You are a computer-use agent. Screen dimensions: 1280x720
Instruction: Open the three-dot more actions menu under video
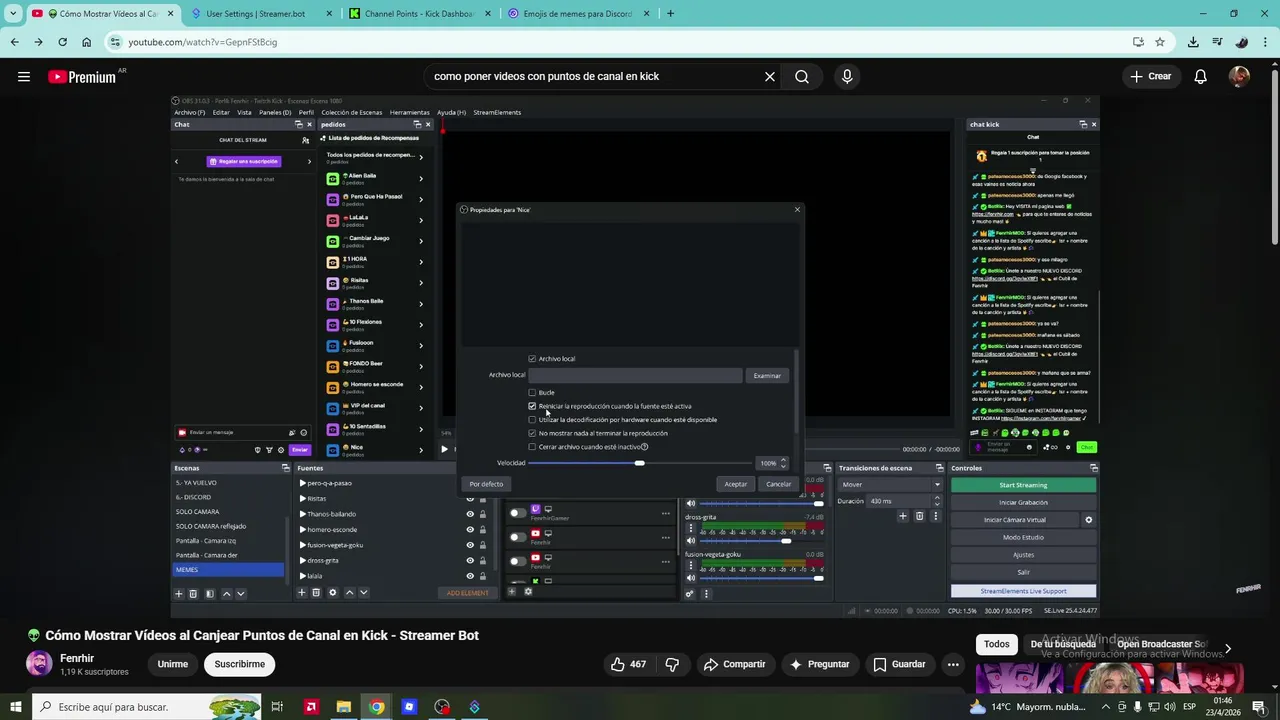coord(953,664)
